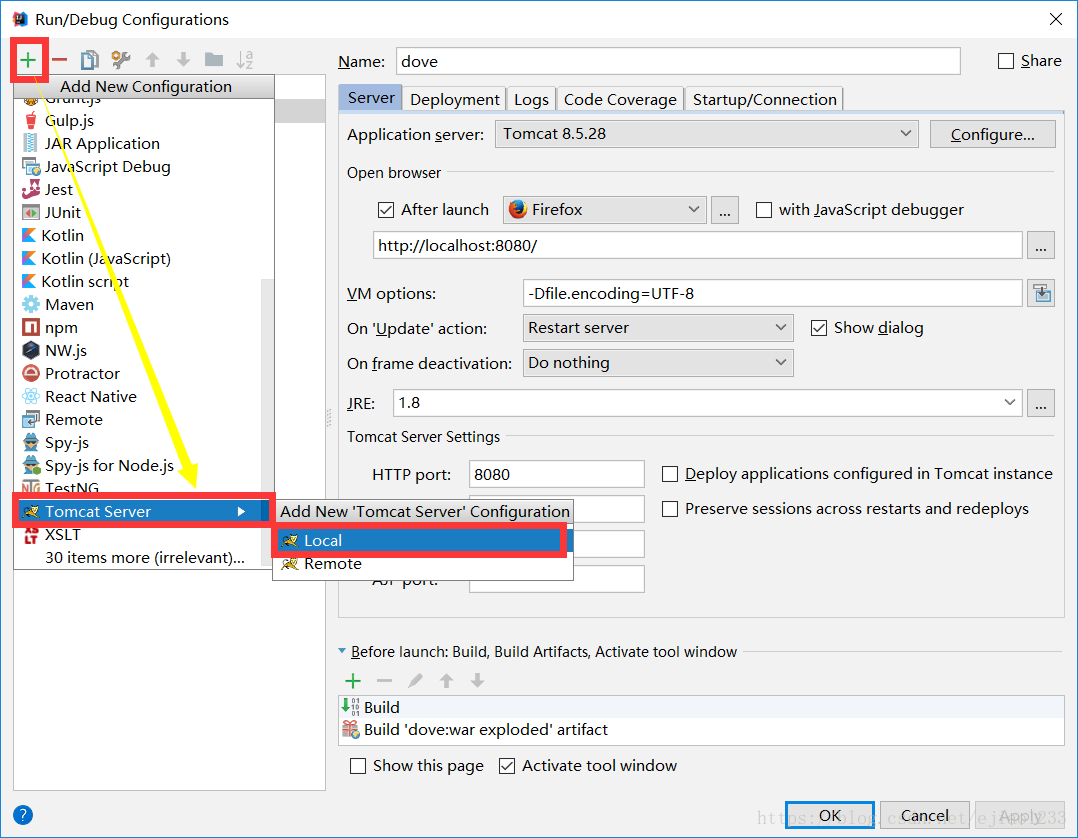Screen dimensions: 1078x838
Task: Click the Edit pencil icon in Before launch
Action: click(415, 681)
